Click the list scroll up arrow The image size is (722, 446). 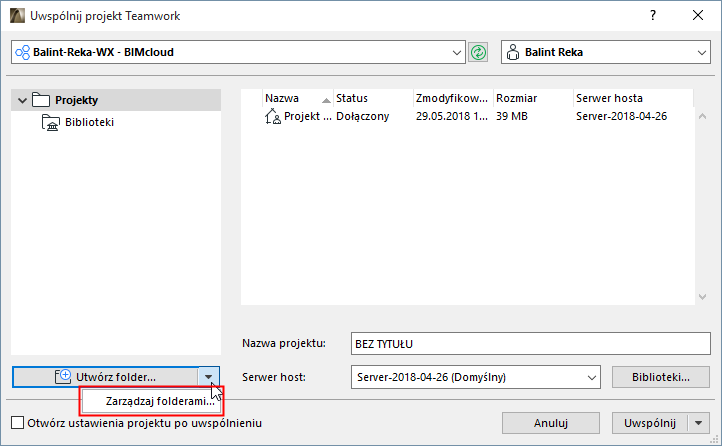pyautogui.click(x=702, y=116)
